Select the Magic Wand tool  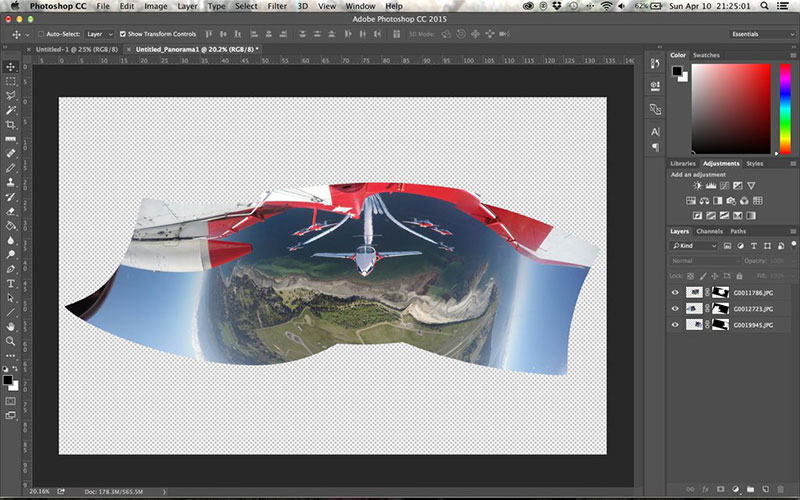[x=10, y=110]
